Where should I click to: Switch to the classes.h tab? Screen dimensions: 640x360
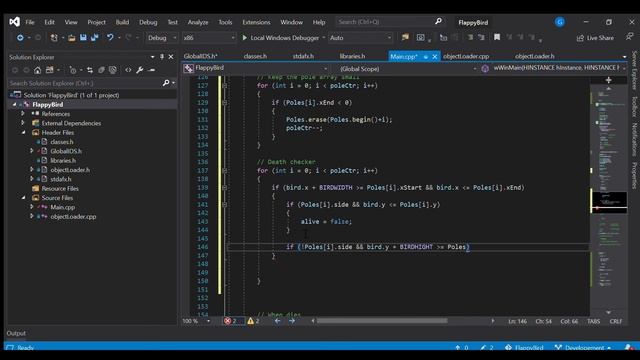255,56
